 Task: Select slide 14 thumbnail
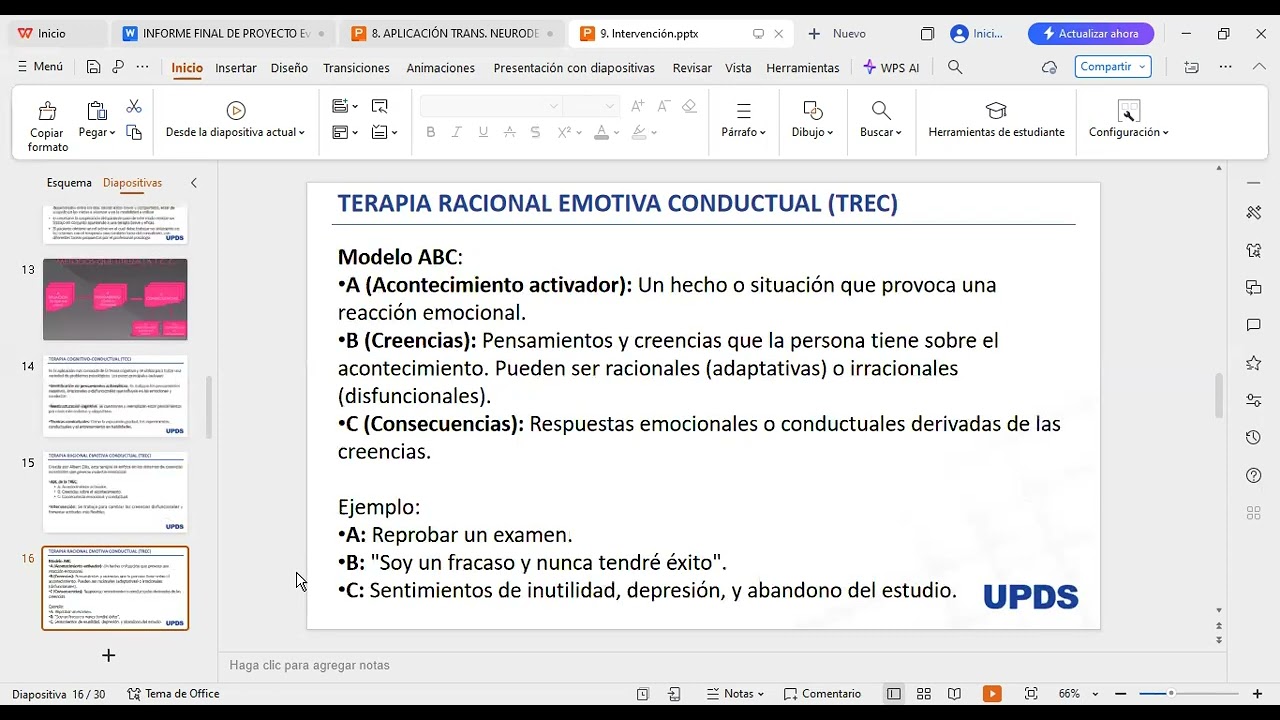point(115,396)
